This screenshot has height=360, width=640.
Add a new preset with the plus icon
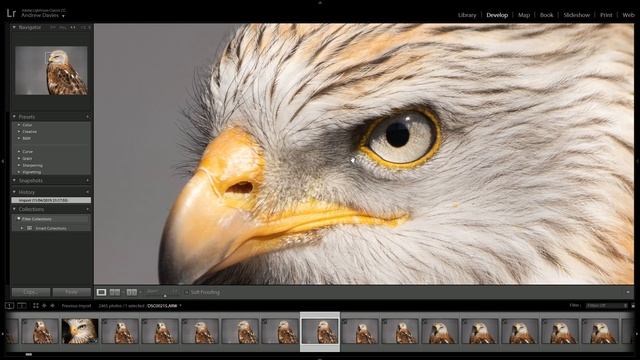coord(87,117)
